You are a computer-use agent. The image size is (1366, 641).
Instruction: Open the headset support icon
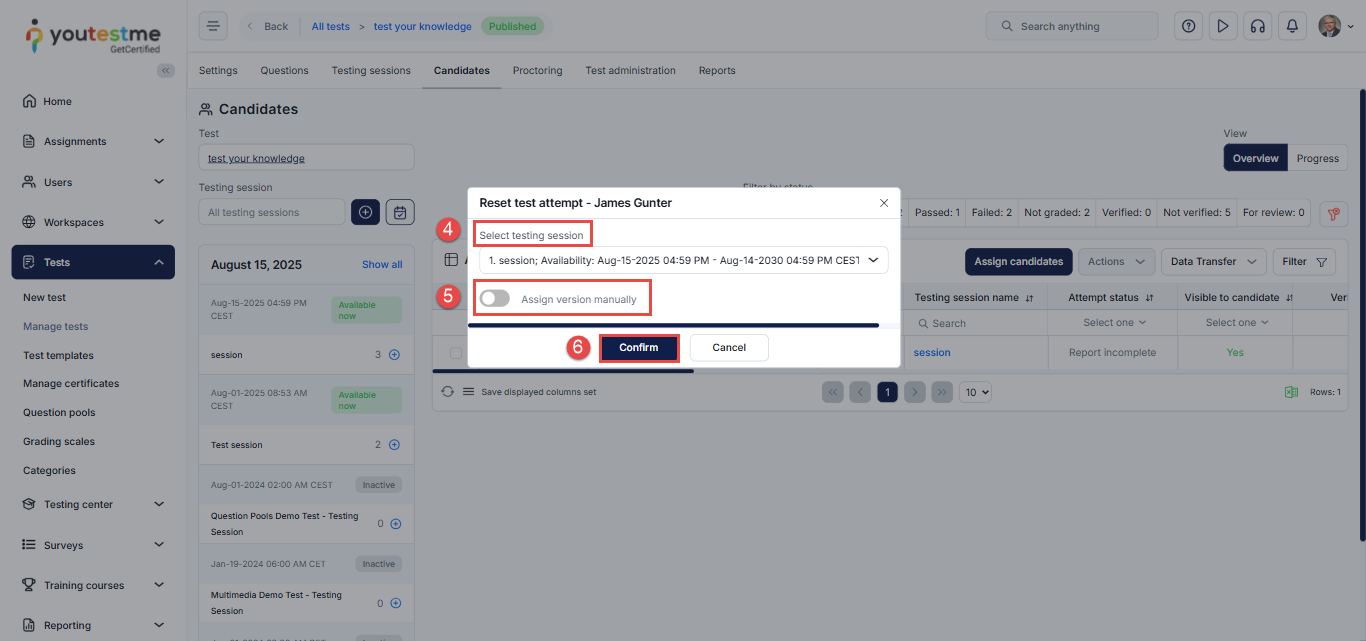point(1257,27)
